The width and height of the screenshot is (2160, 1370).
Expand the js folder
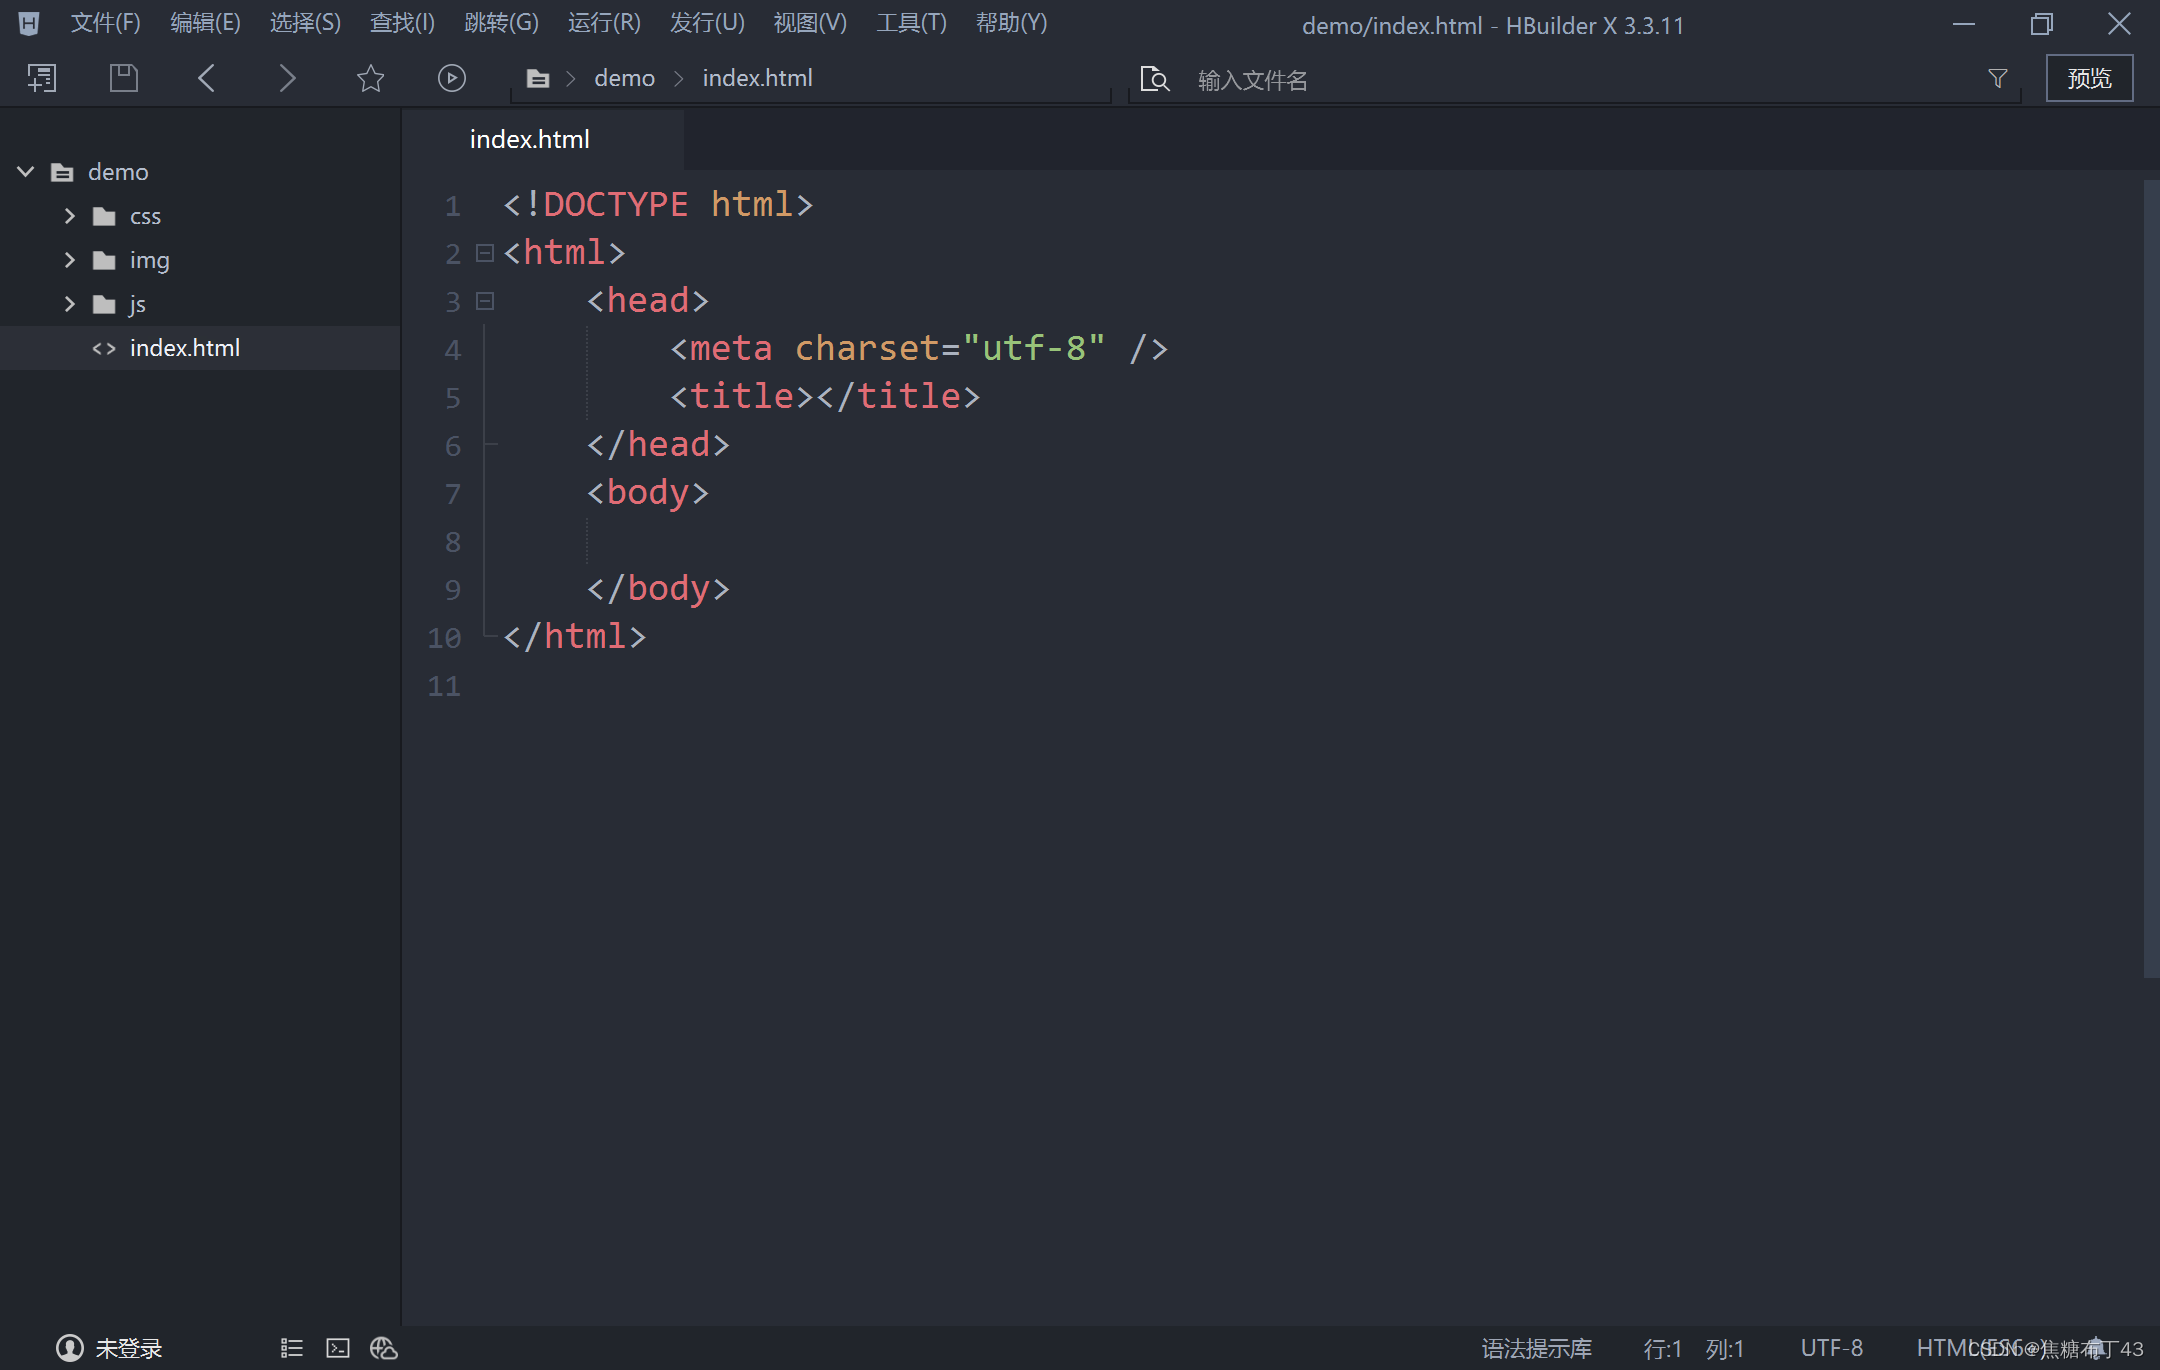[69, 304]
